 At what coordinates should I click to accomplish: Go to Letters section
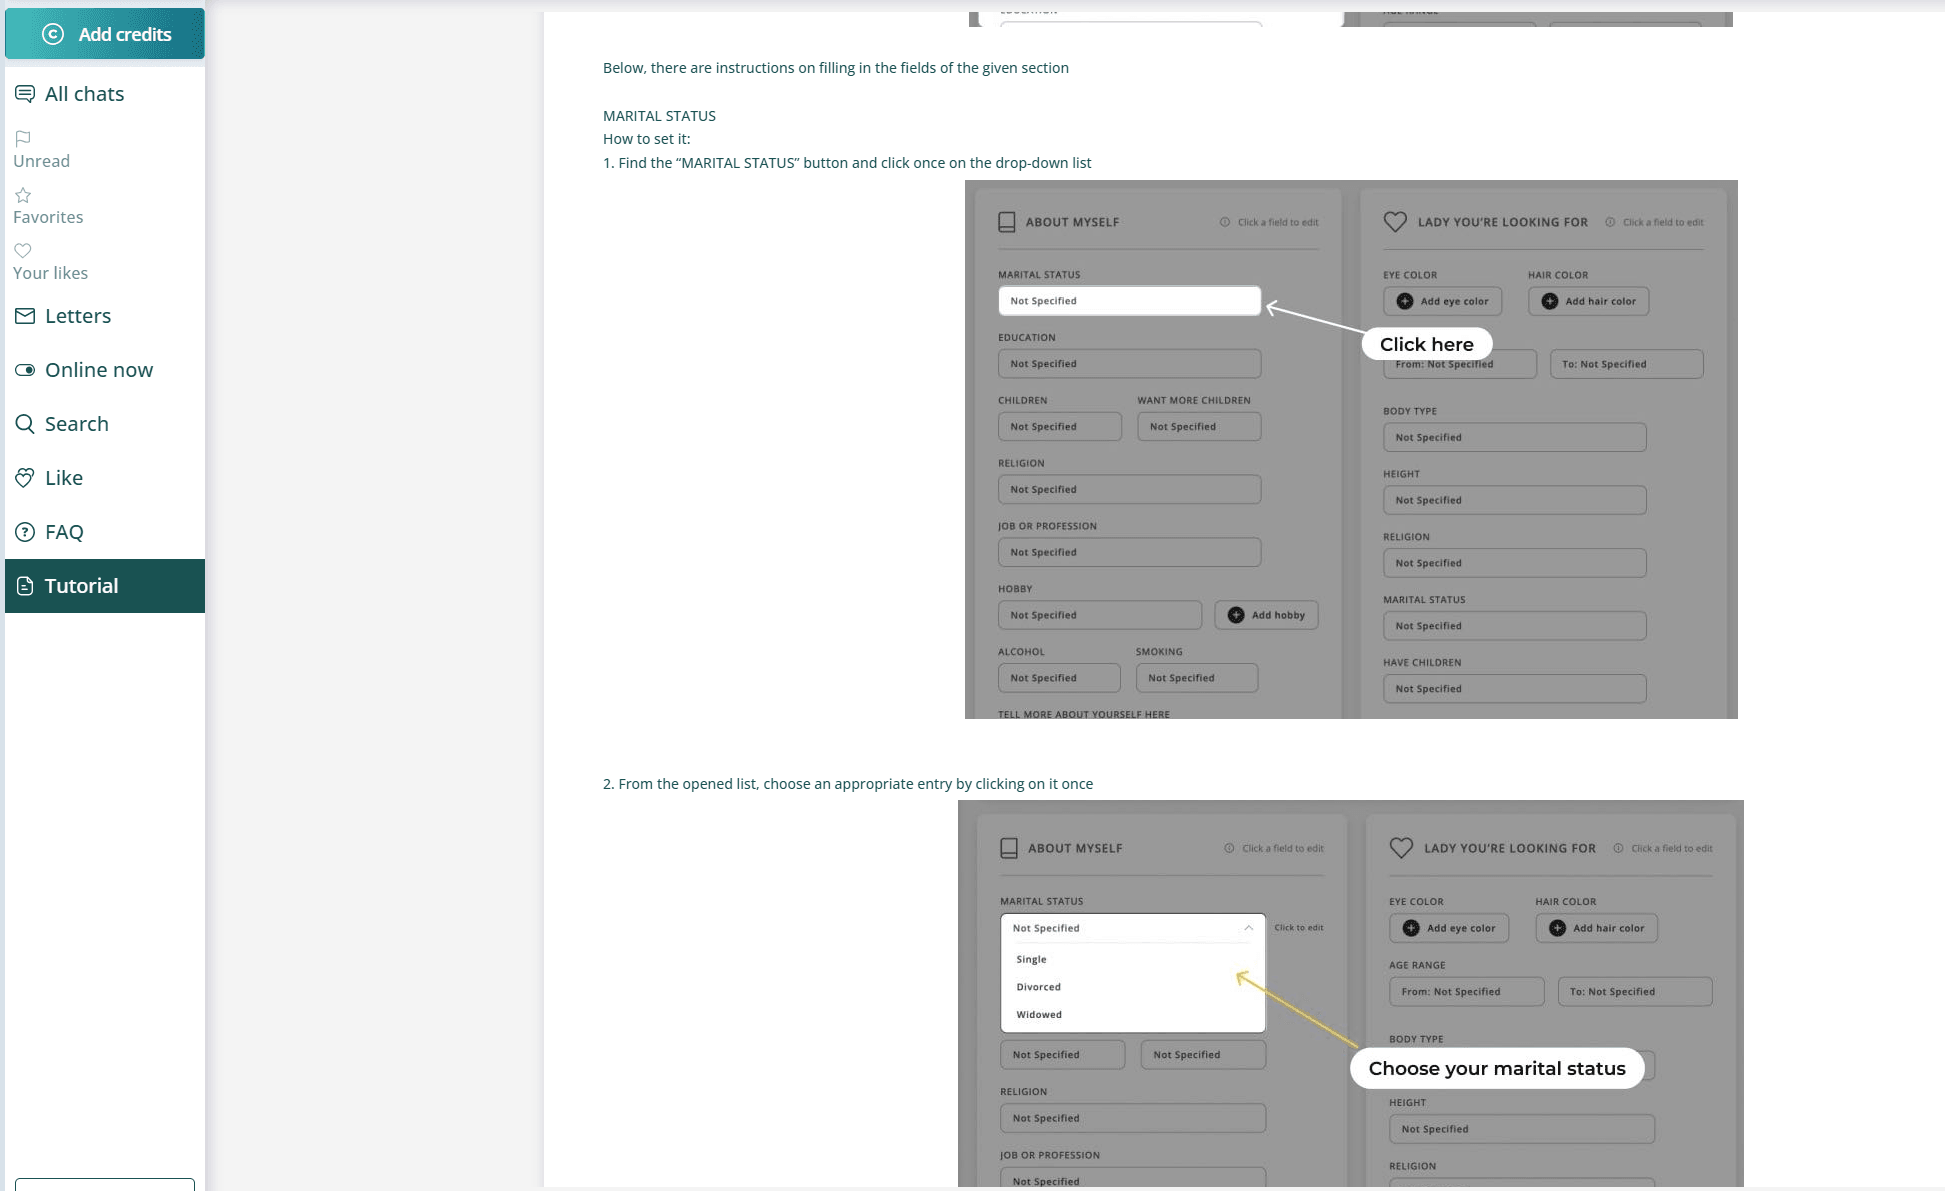pos(105,316)
